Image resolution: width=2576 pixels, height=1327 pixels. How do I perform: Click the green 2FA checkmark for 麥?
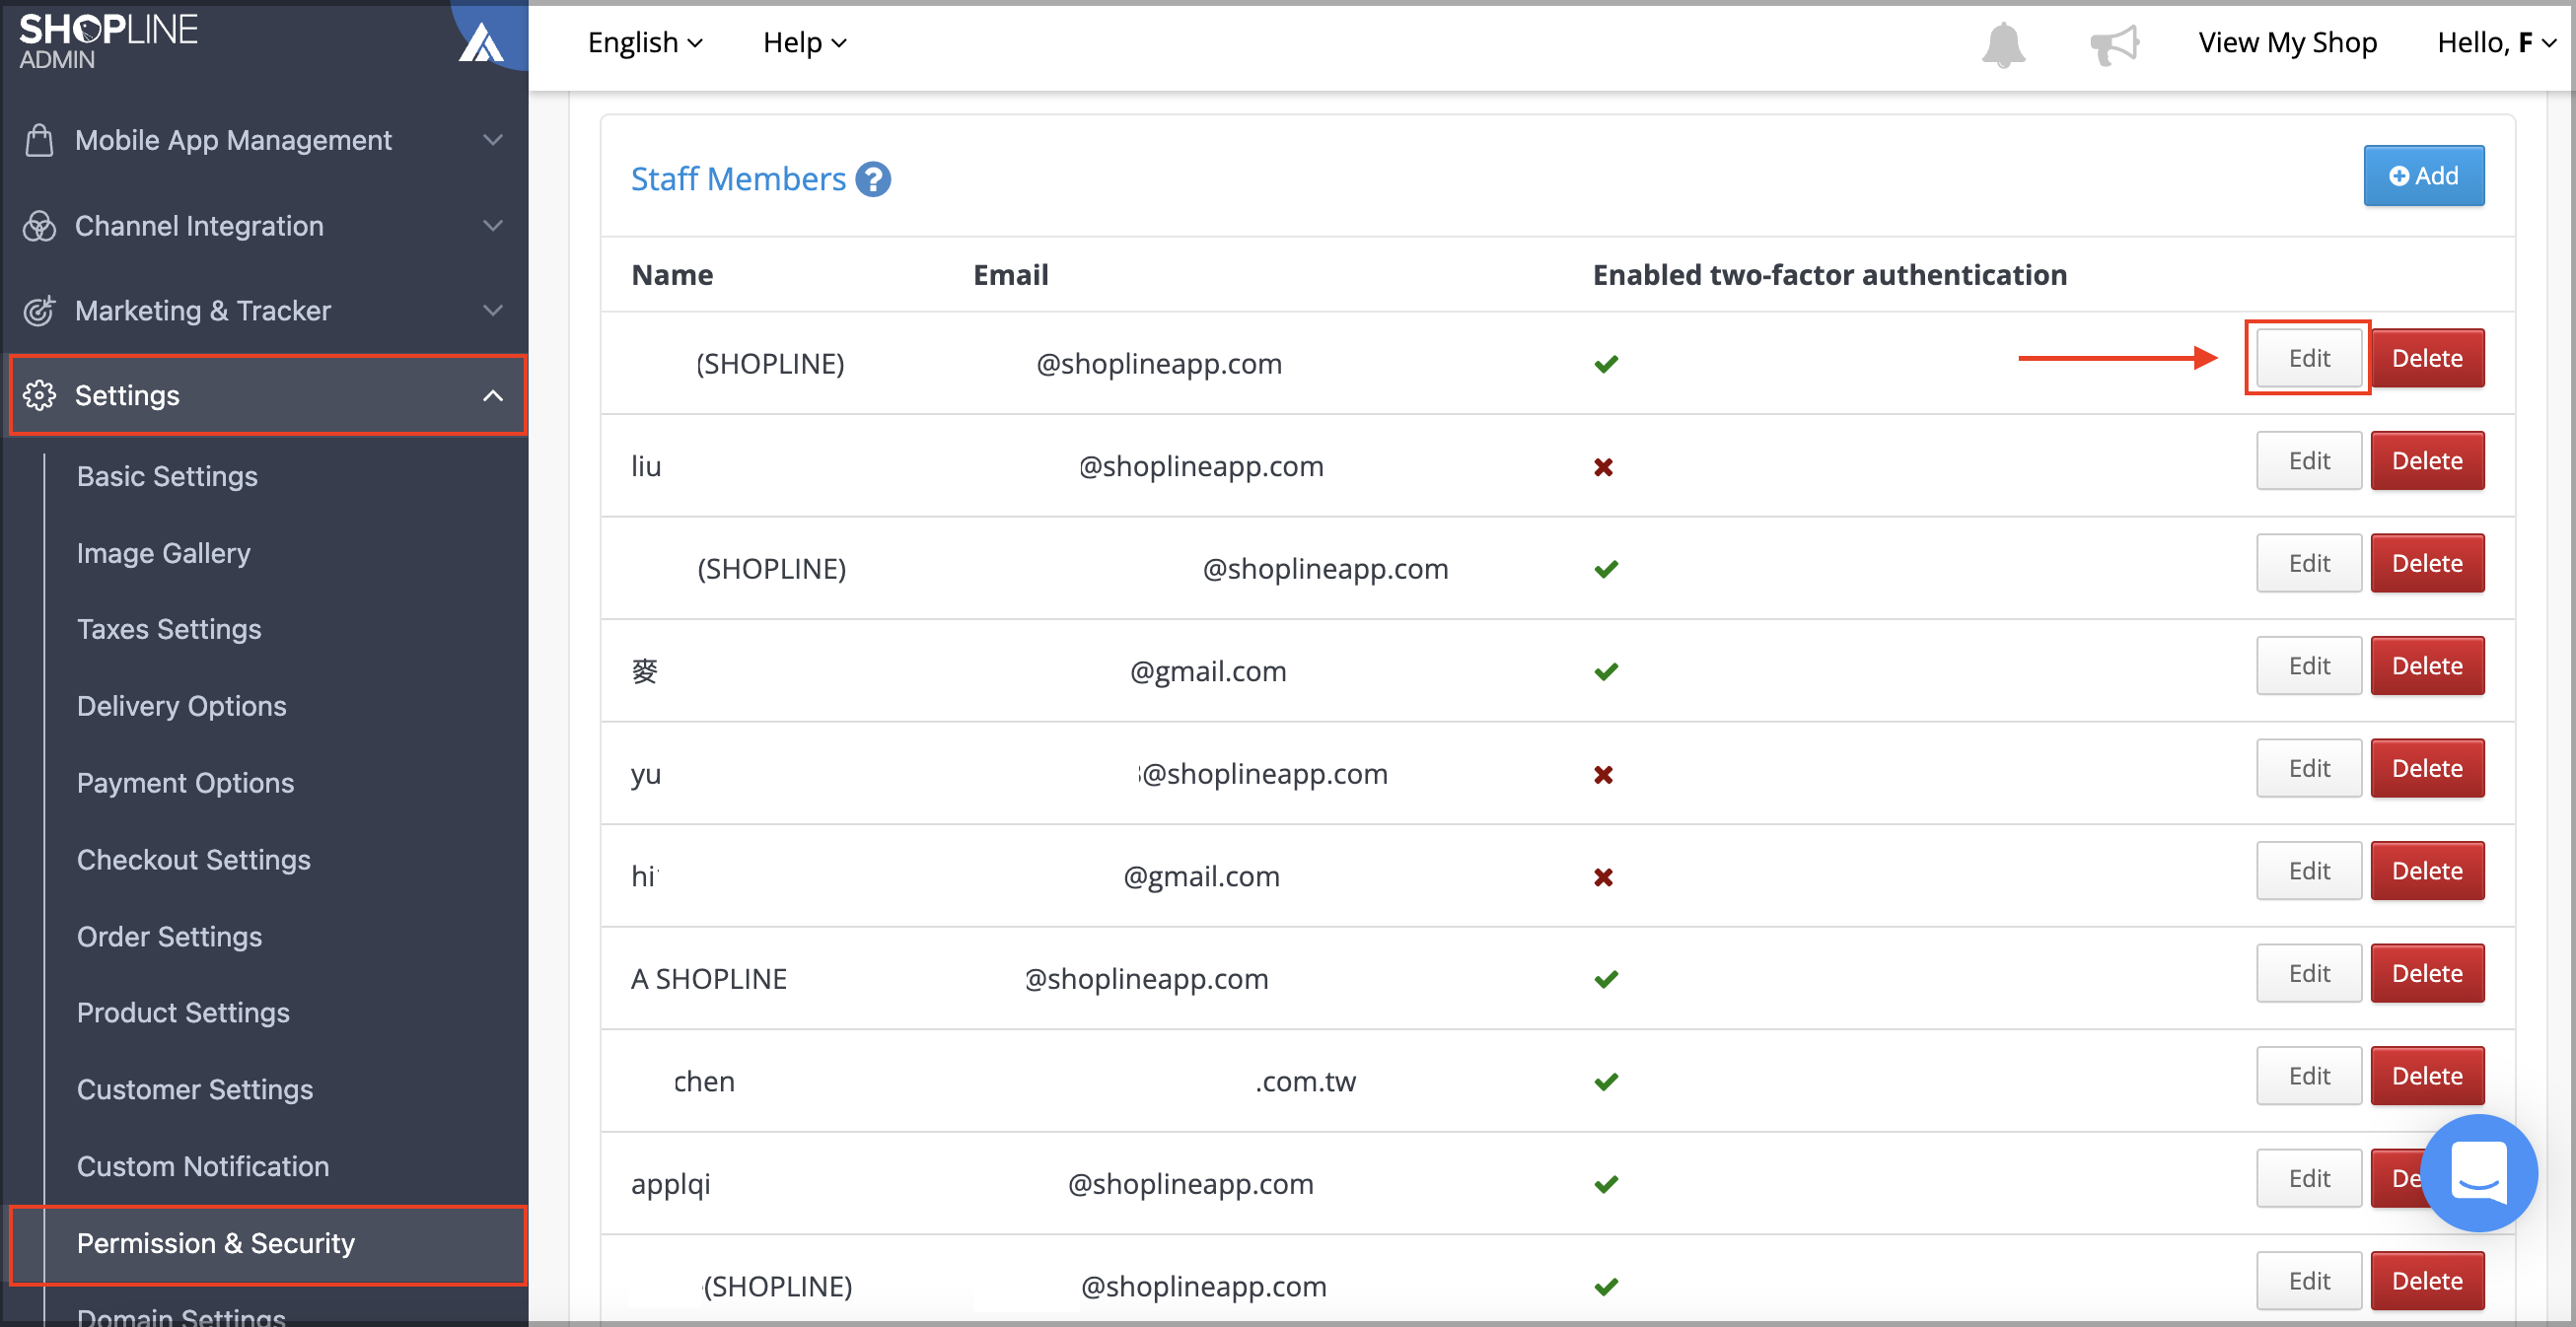[1605, 671]
